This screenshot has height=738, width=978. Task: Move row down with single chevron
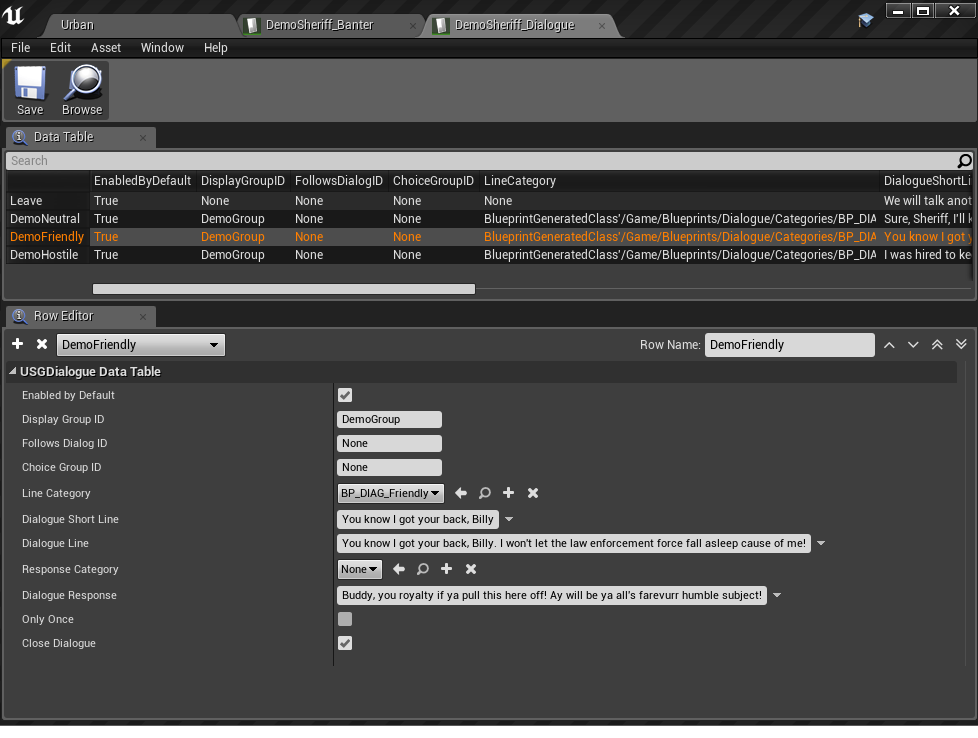pos(913,345)
